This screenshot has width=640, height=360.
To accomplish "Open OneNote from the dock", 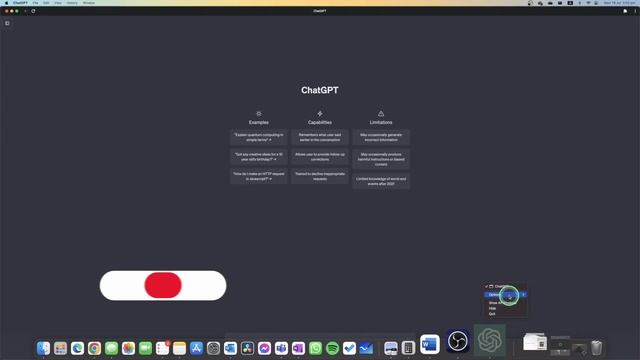I will pyautogui.click(x=298, y=348).
